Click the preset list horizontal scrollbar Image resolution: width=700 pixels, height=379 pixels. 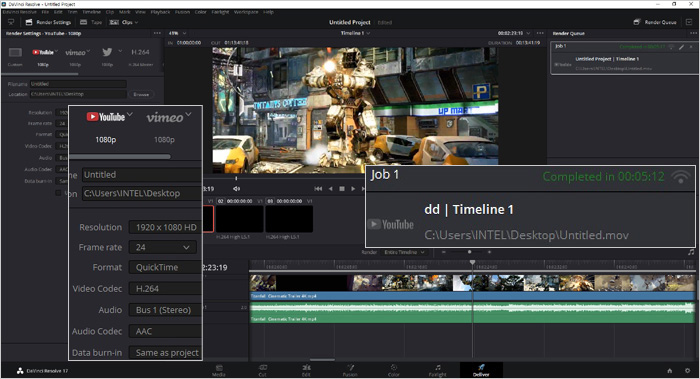[40, 74]
